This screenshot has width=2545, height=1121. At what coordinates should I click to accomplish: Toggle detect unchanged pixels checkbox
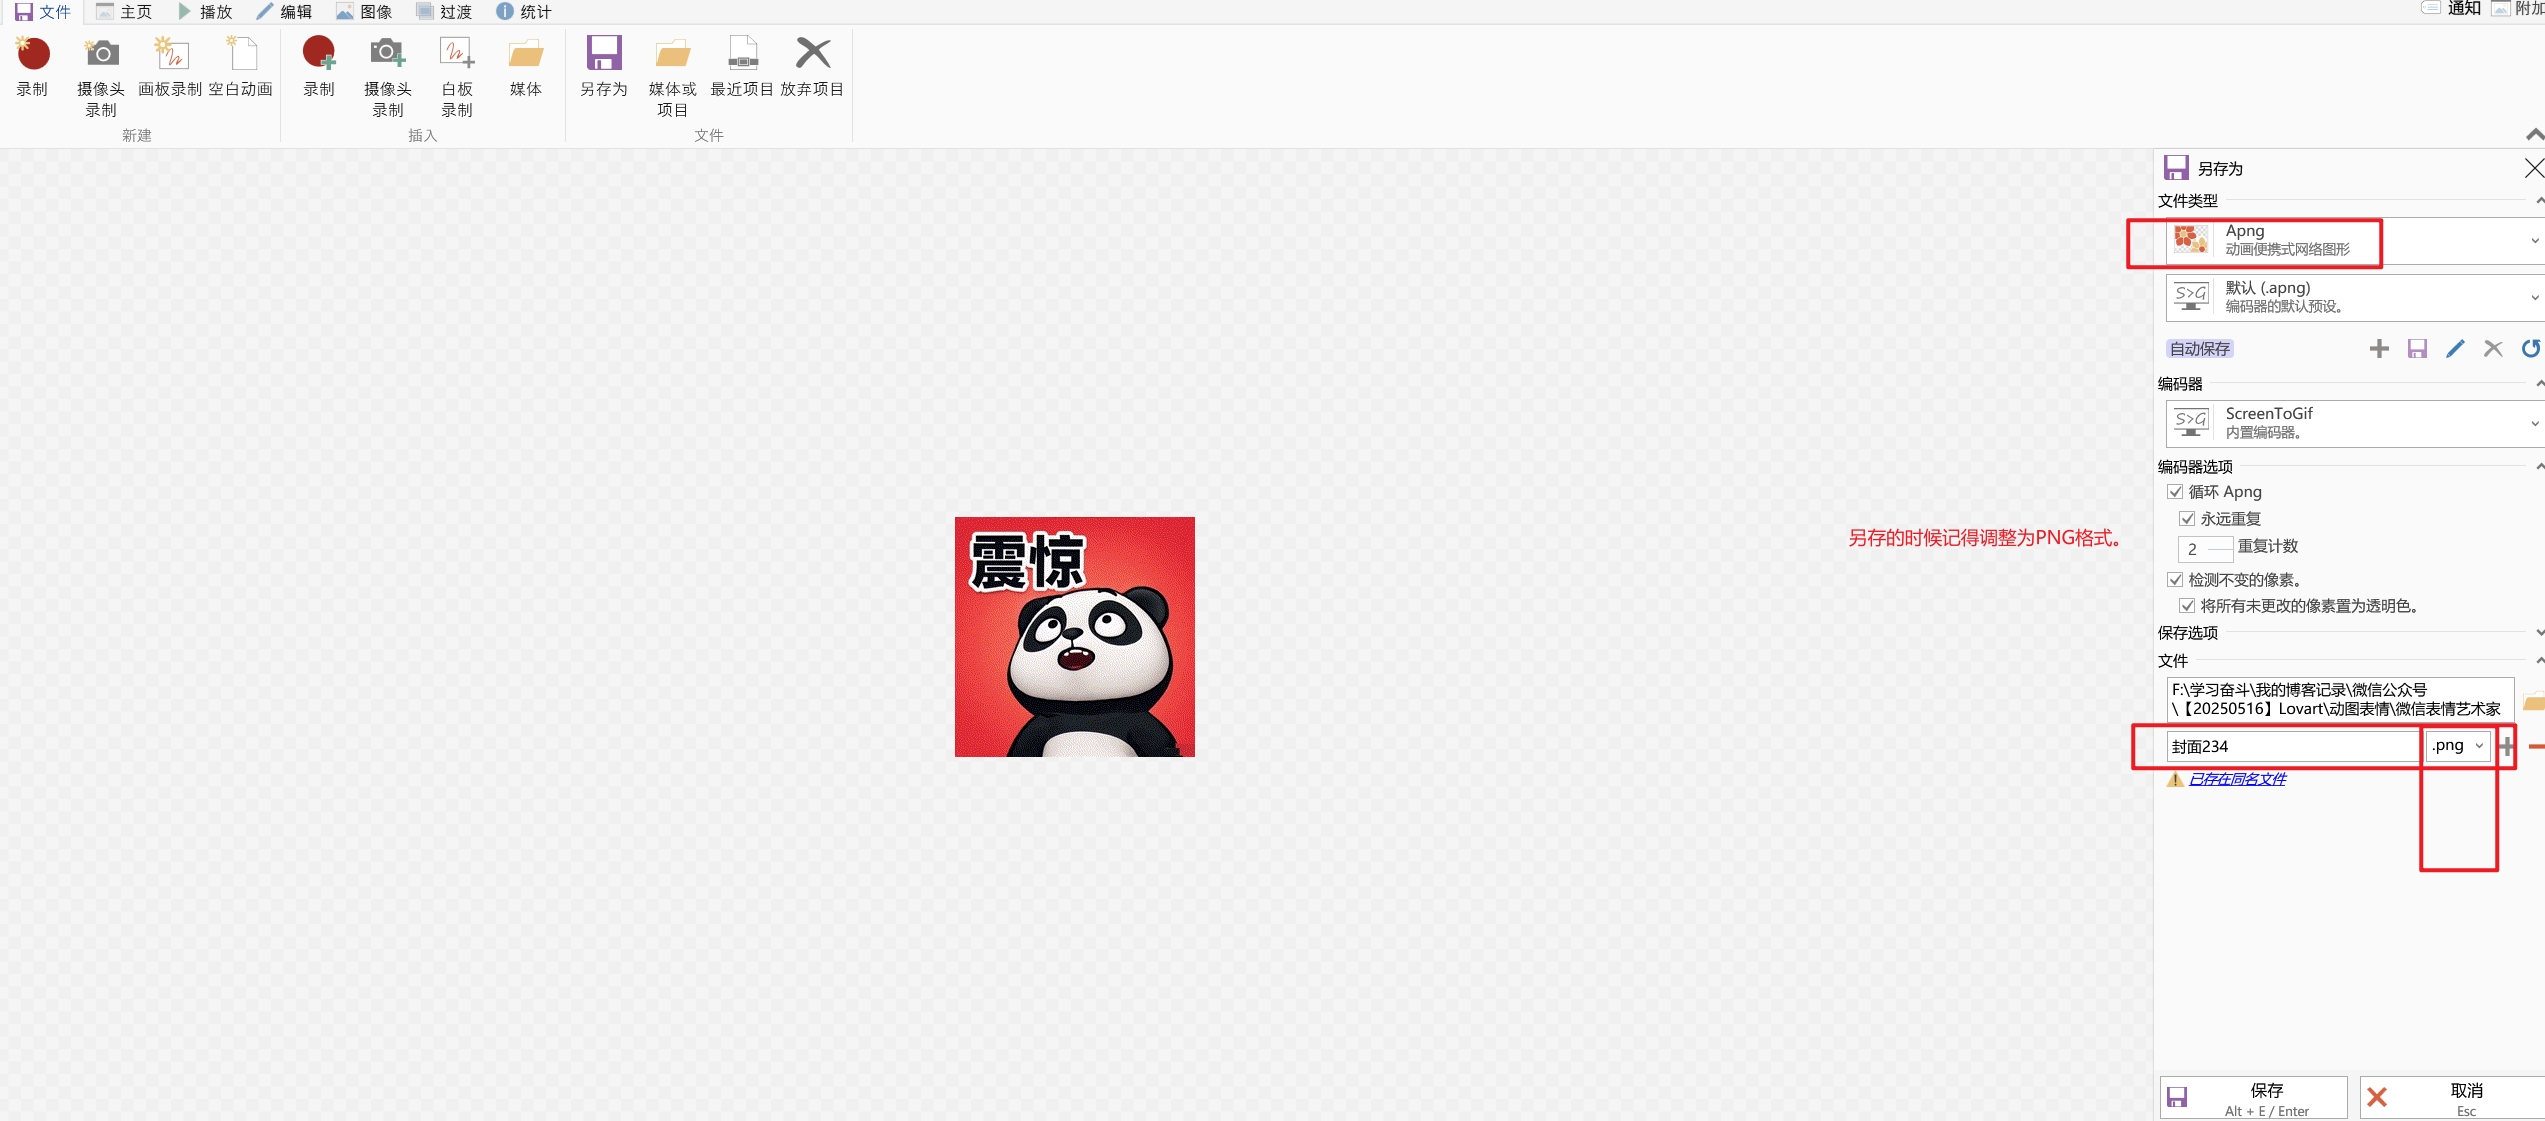pos(2175,579)
